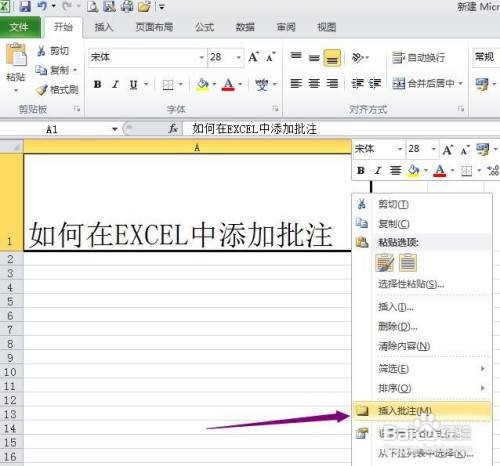Open clipboard group dialog launcher

pos(77,109)
